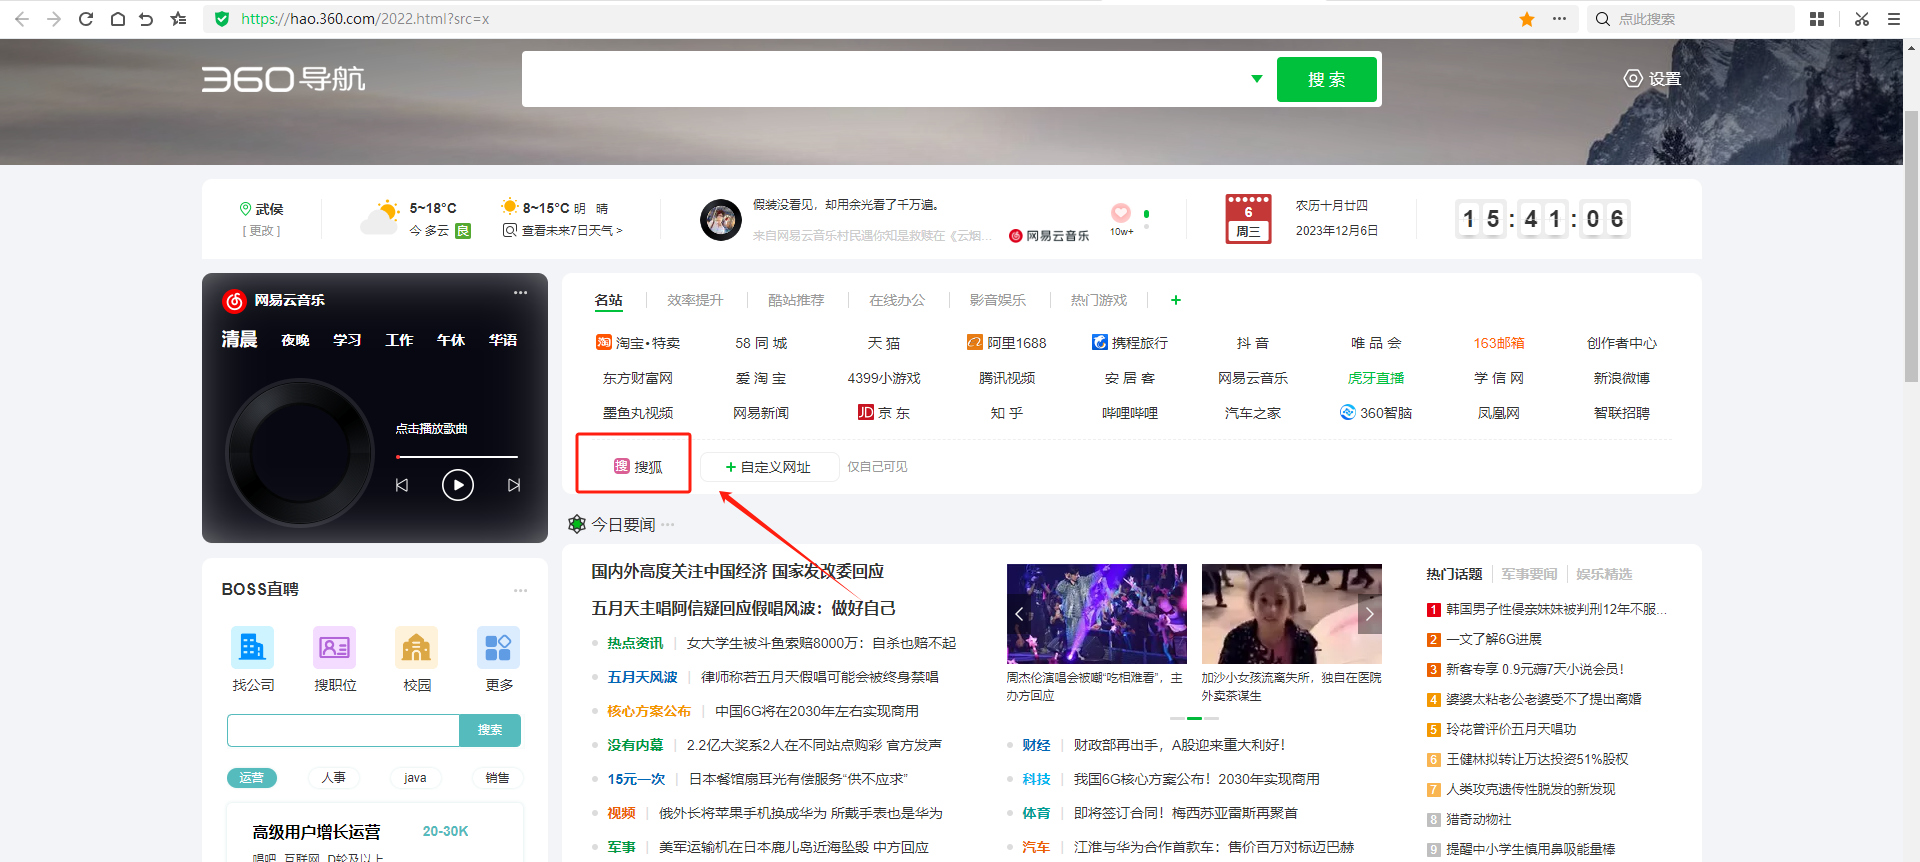Open settings via the 设置 gear icon
Viewport: 1920px width, 862px height.
[1652, 79]
